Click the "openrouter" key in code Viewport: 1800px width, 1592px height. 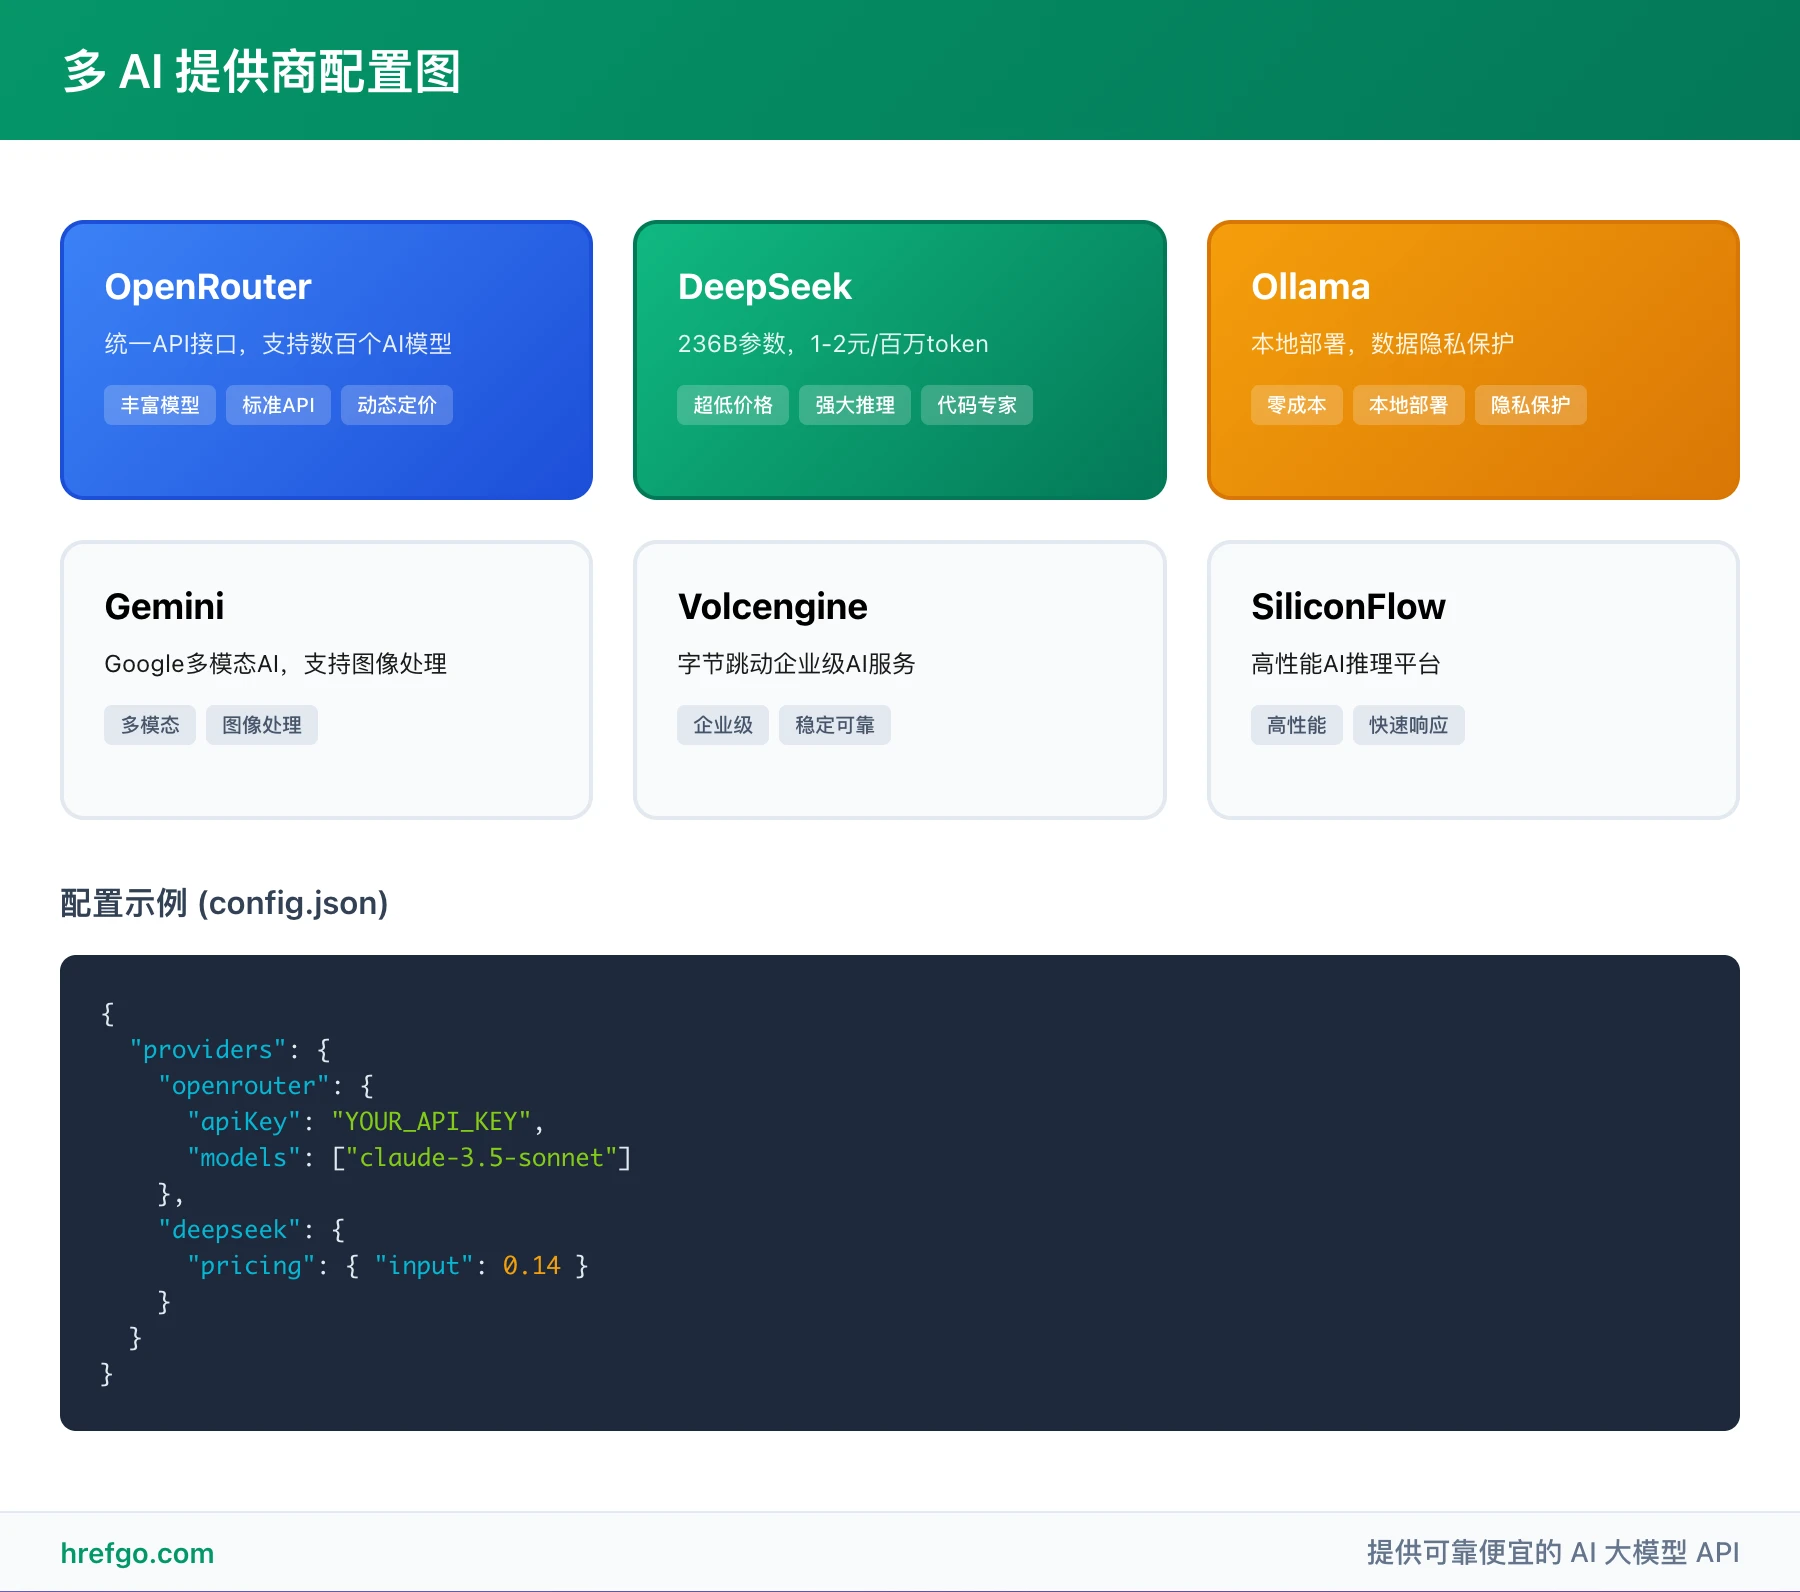[x=244, y=1086]
